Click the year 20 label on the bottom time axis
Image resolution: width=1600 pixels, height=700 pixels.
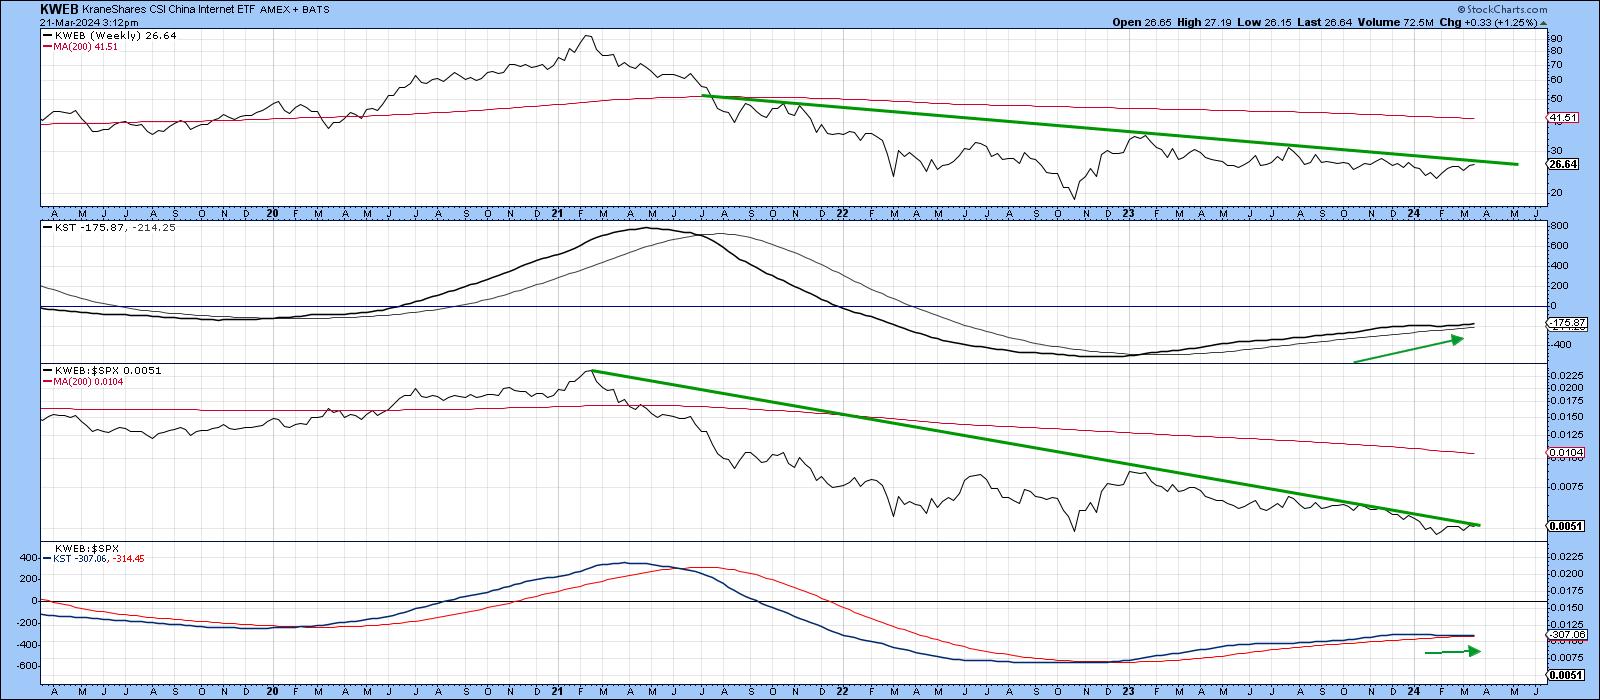tap(273, 693)
